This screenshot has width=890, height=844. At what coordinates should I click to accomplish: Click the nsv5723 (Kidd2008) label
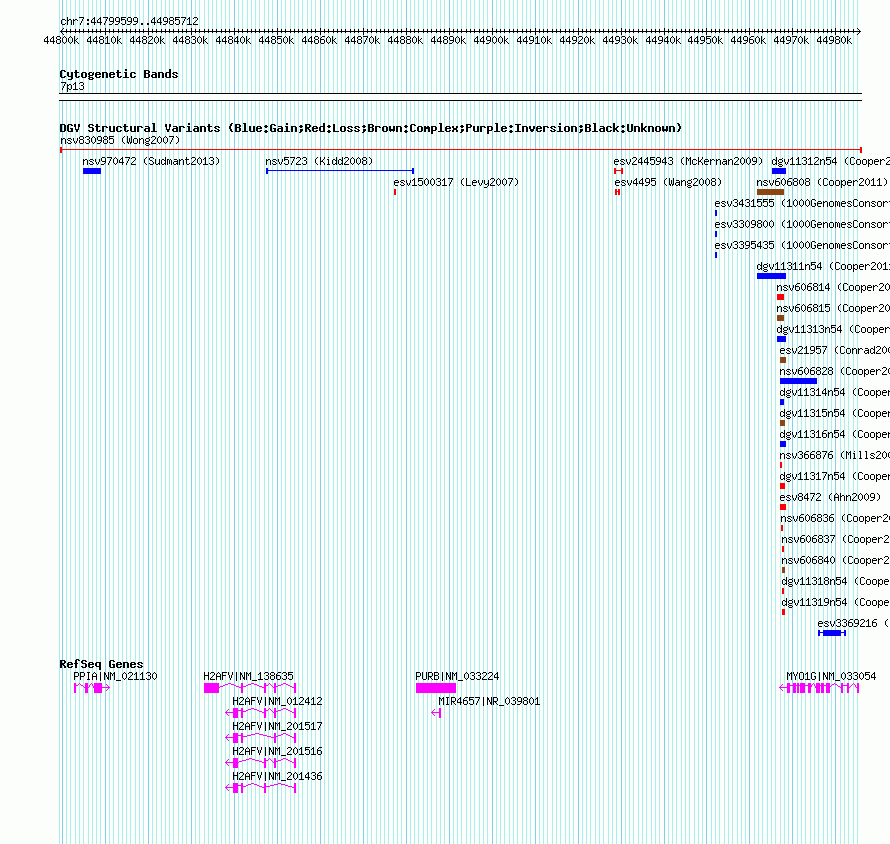point(319,161)
